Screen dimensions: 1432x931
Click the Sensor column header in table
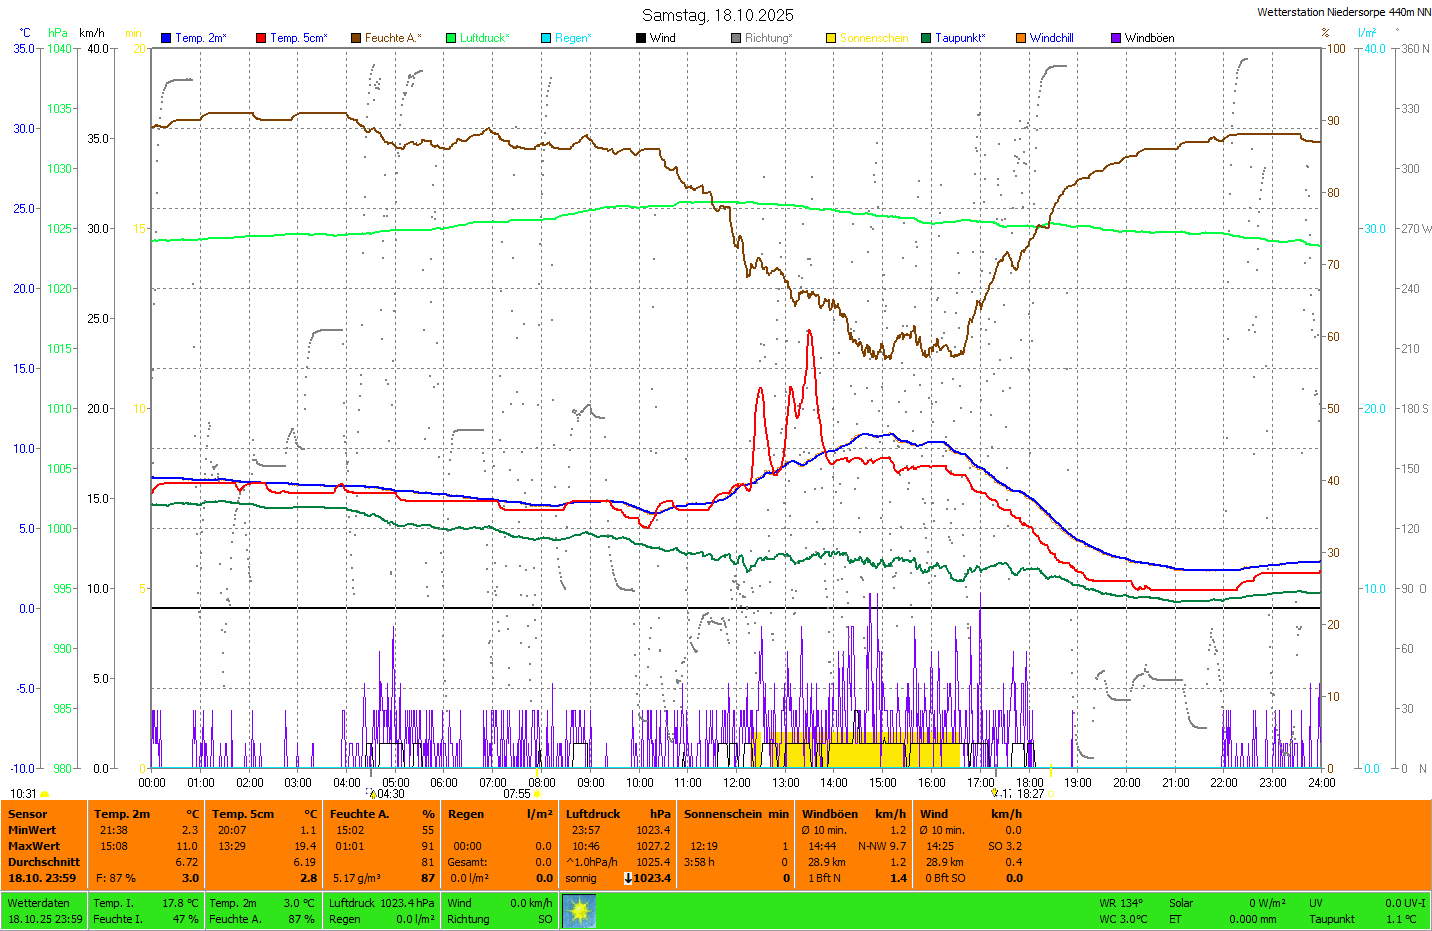(x=28, y=814)
